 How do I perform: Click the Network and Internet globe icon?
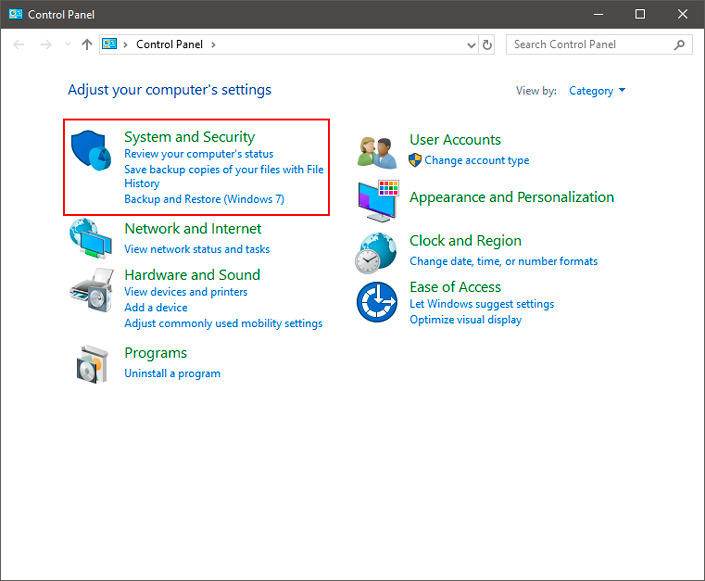(90, 238)
